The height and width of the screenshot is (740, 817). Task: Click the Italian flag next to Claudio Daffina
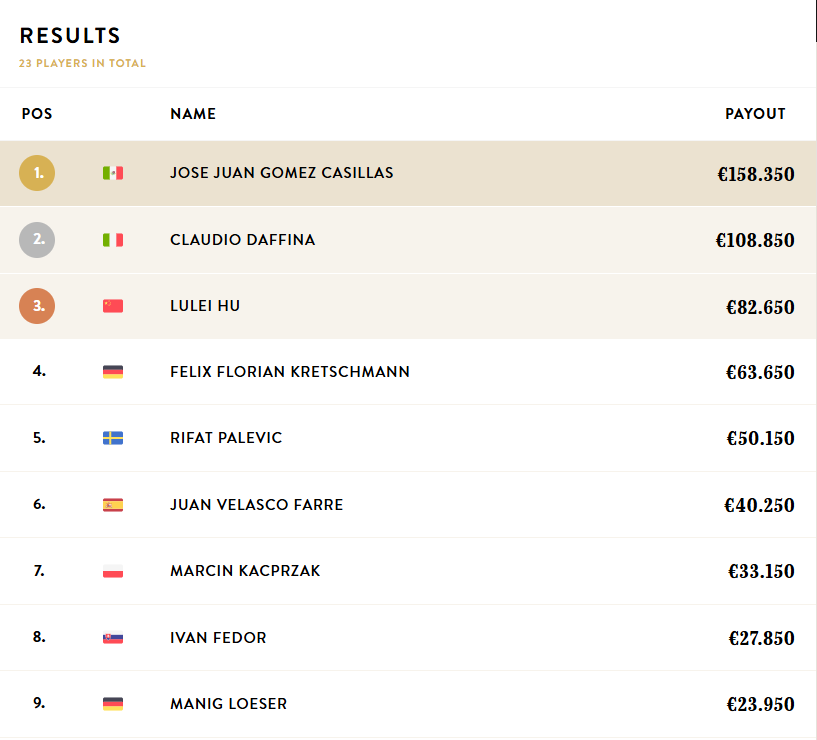point(113,240)
